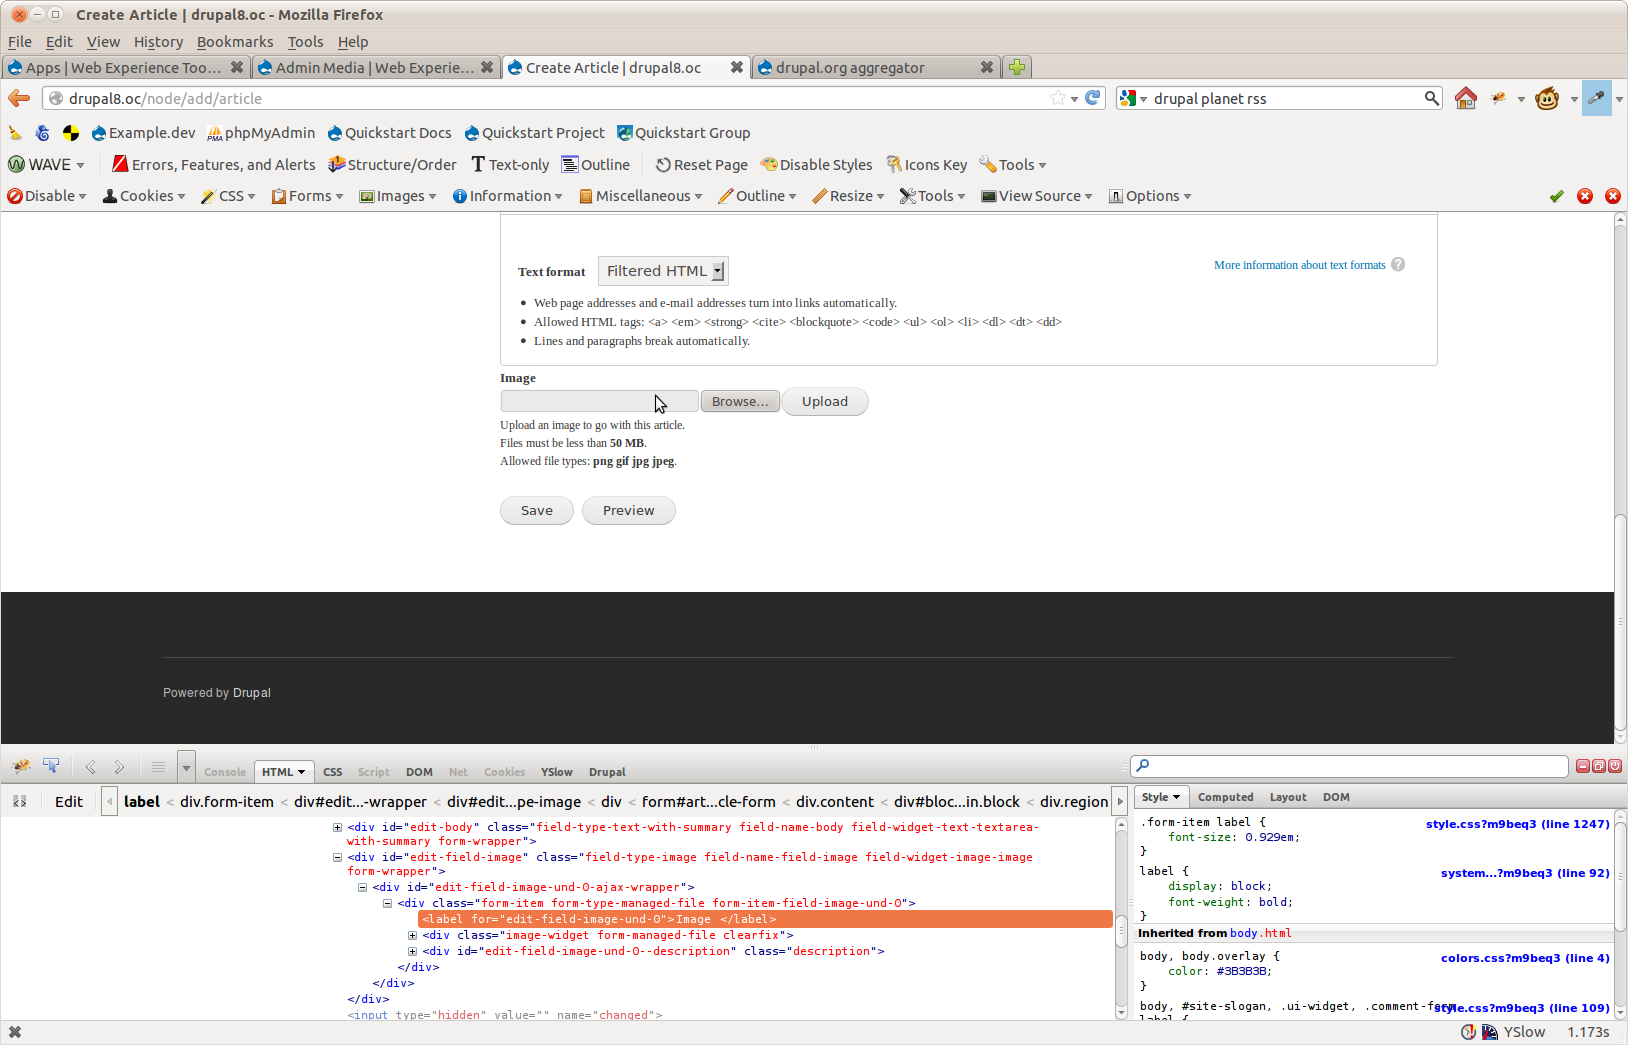Click the X icon in the status bar

coord(15,1032)
